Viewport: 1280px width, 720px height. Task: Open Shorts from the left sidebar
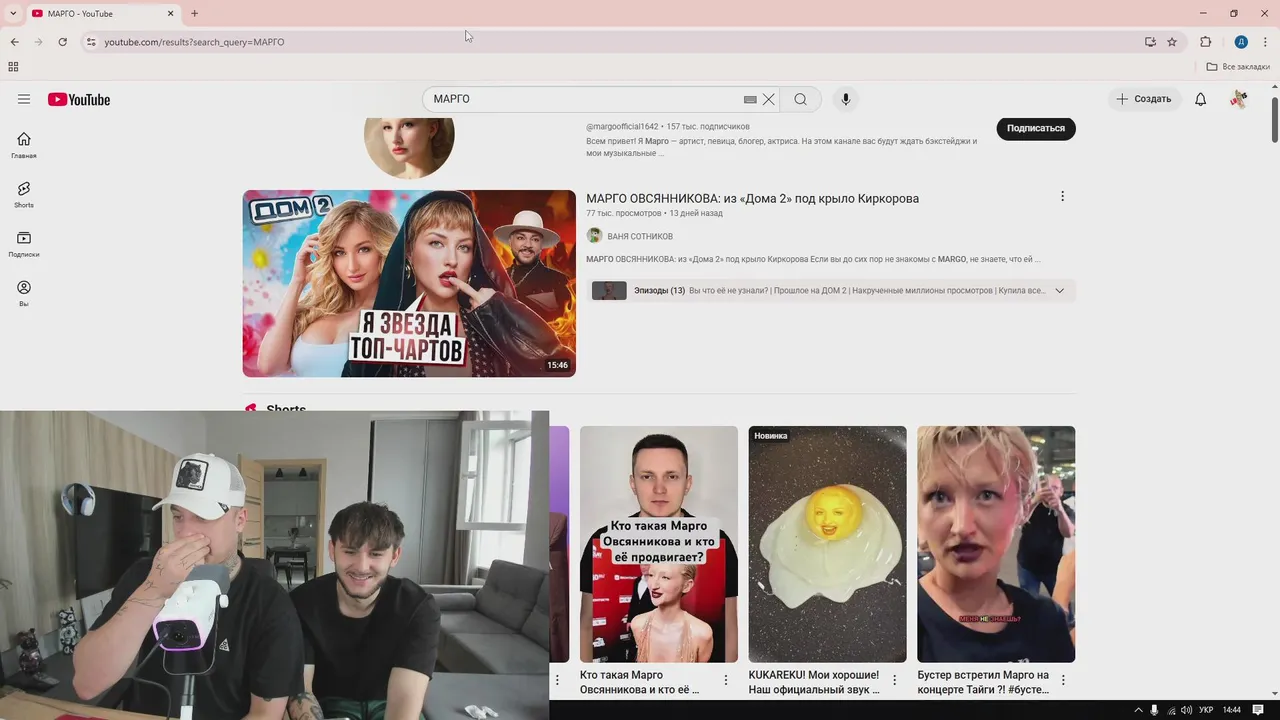24,194
